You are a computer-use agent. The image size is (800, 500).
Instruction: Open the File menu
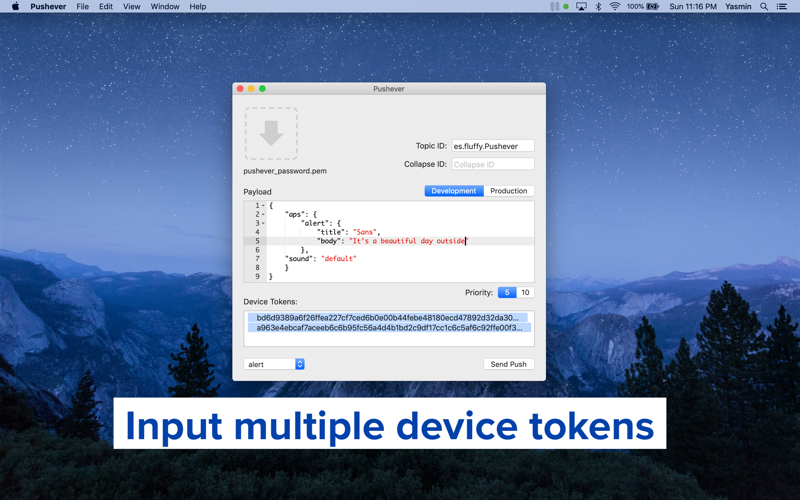click(x=82, y=7)
